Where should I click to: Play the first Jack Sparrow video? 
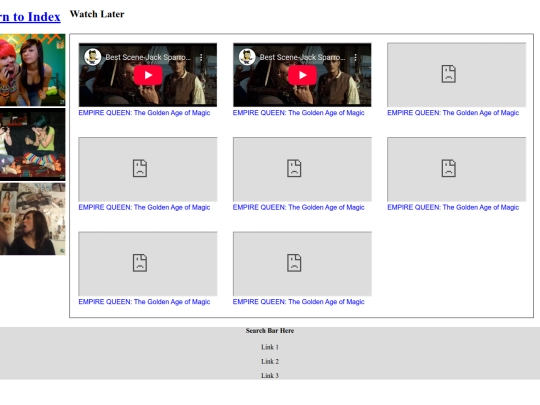[x=148, y=75]
